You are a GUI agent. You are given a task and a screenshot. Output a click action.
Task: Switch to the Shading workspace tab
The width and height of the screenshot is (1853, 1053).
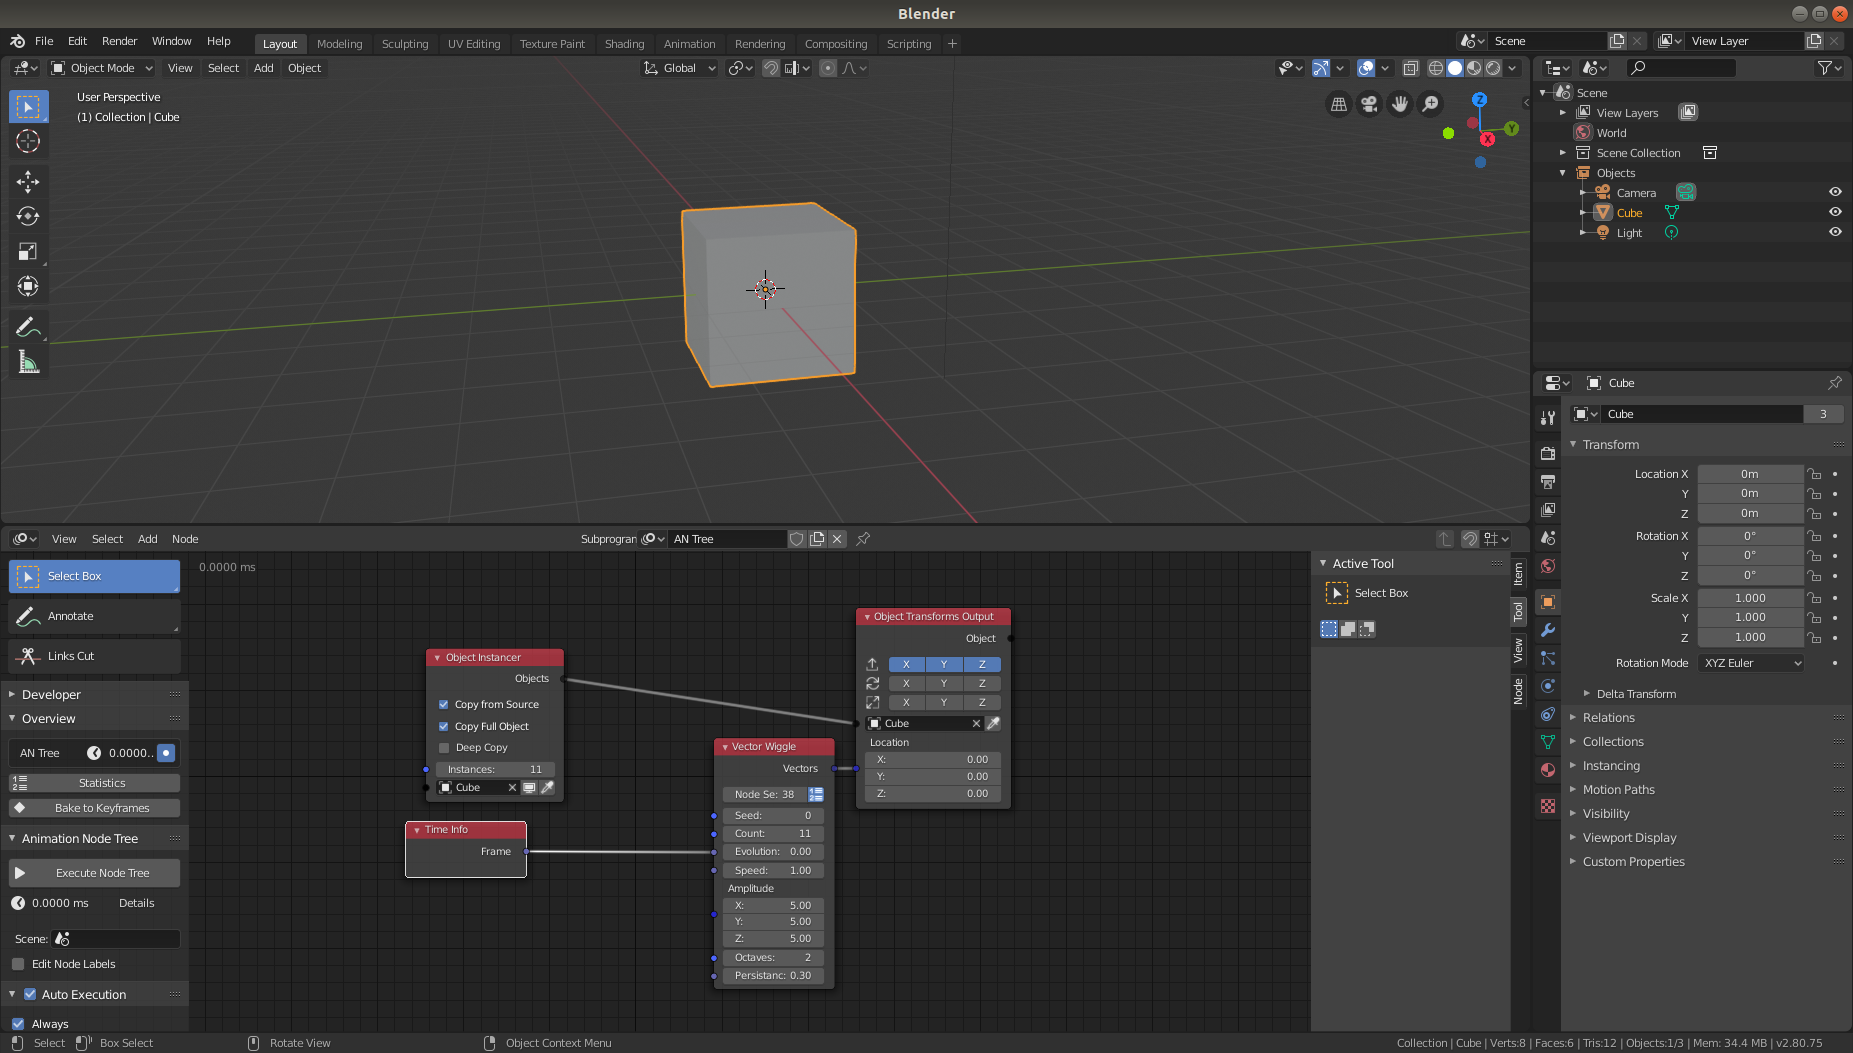[x=625, y=44]
